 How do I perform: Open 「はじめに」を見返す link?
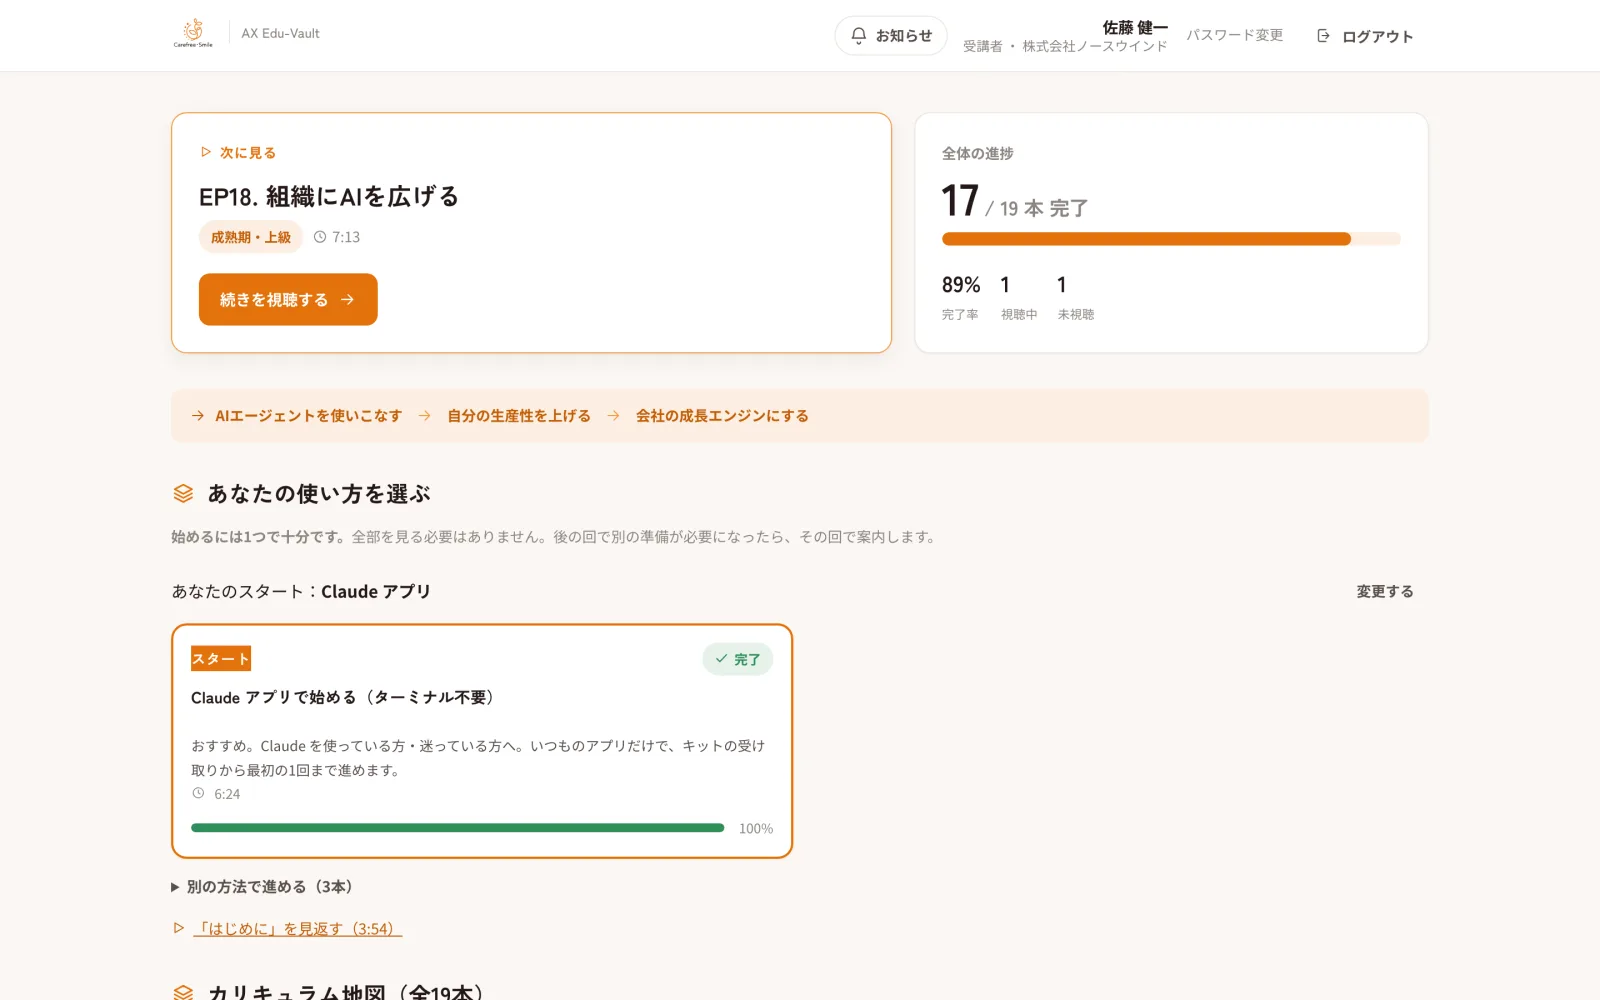pyautogui.click(x=297, y=928)
